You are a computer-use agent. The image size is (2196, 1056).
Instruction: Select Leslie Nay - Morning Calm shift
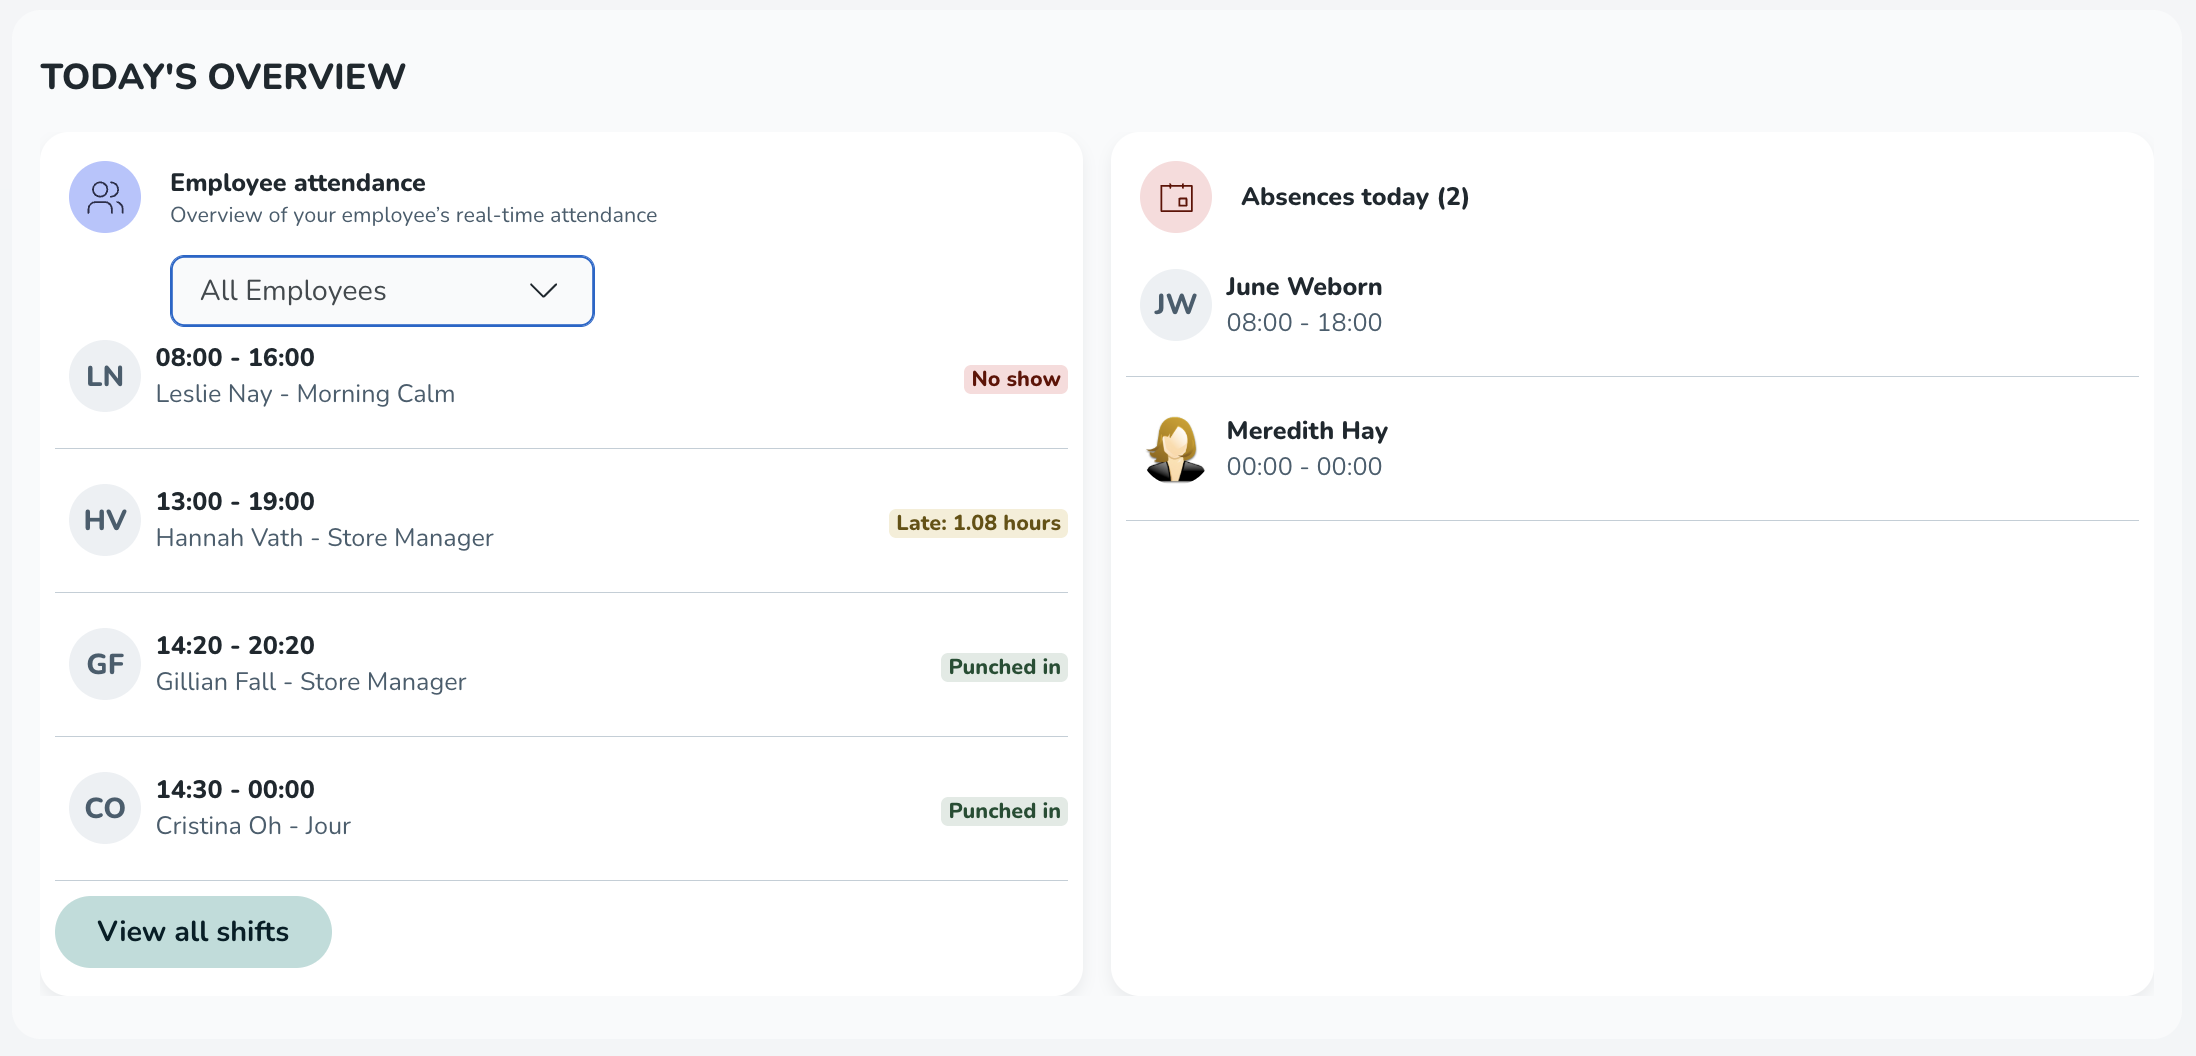pyautogui.click(x=305, y=394)
